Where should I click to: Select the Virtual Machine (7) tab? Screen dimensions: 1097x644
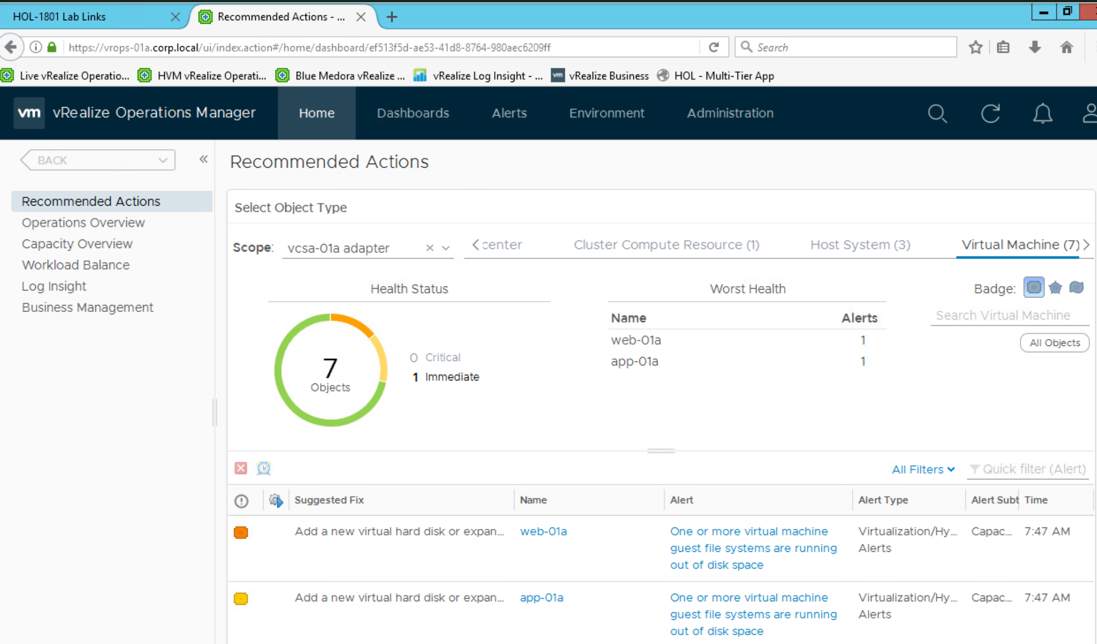[x=1020, y=245]
